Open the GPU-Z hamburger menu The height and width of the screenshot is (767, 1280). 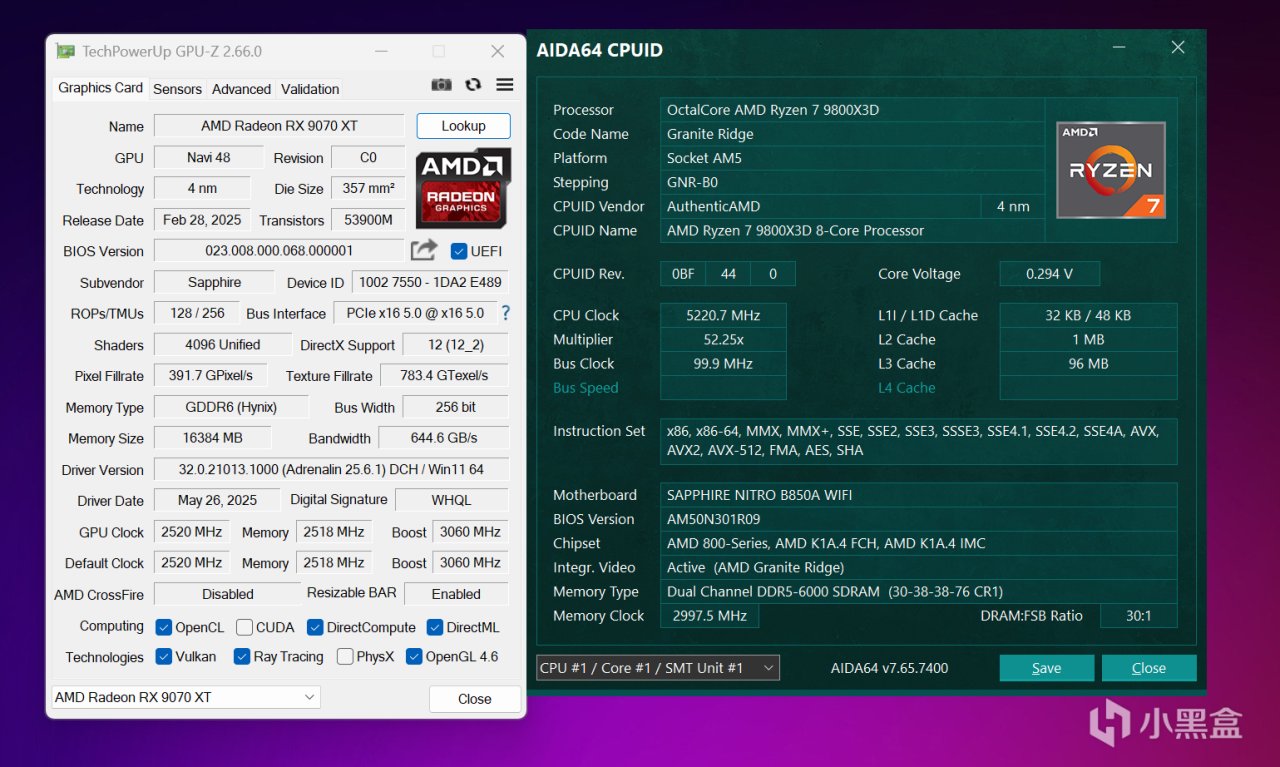coord(505,85)
